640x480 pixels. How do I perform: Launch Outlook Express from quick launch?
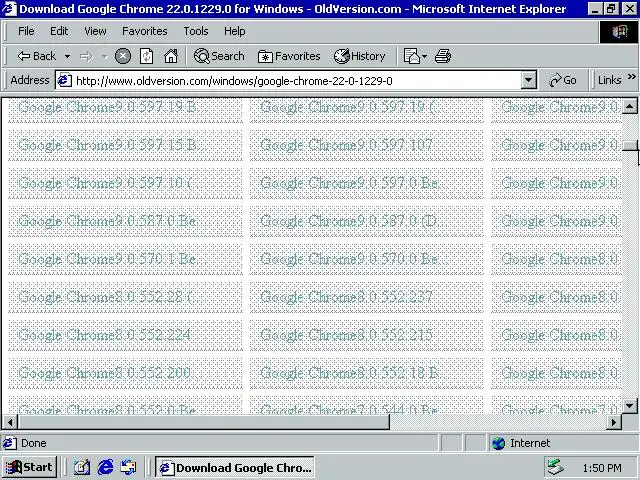[129, 467]
